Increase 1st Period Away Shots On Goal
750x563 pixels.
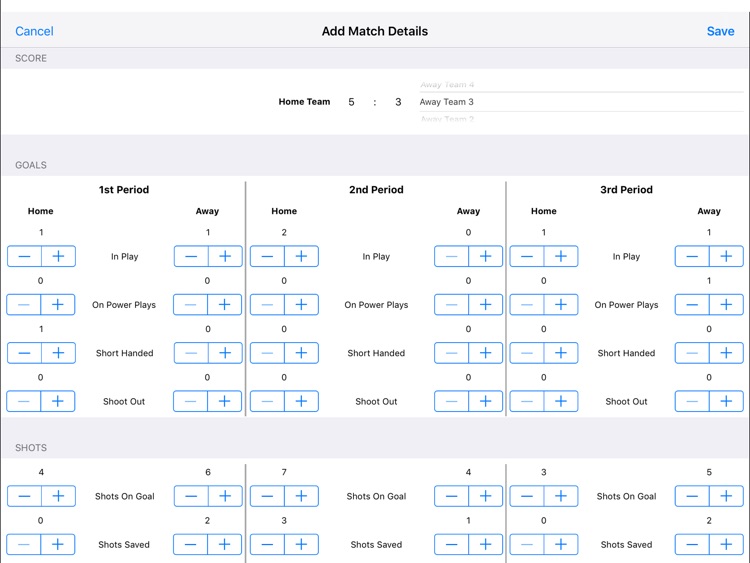pyautogui.click(x=225, y=496)
